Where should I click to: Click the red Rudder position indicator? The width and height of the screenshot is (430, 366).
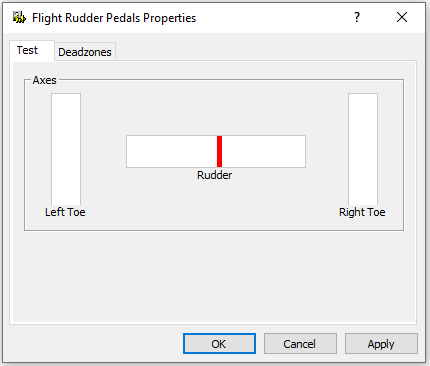(219, 151)
